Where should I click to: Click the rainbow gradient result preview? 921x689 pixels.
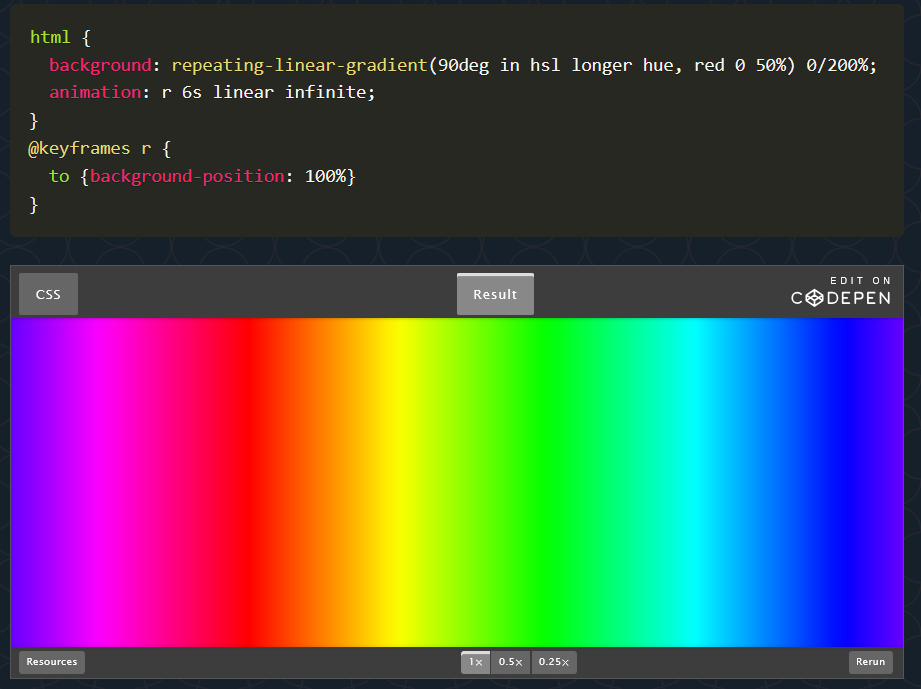457,482
